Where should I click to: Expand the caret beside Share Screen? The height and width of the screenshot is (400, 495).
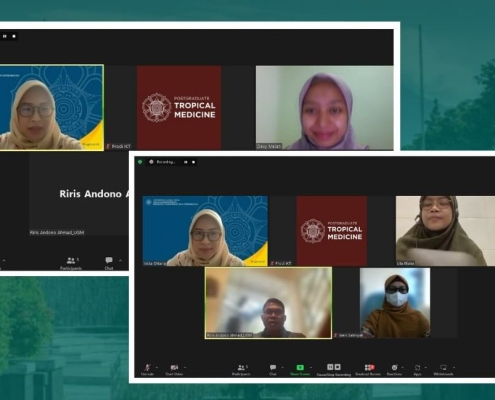tap(311, 367)
